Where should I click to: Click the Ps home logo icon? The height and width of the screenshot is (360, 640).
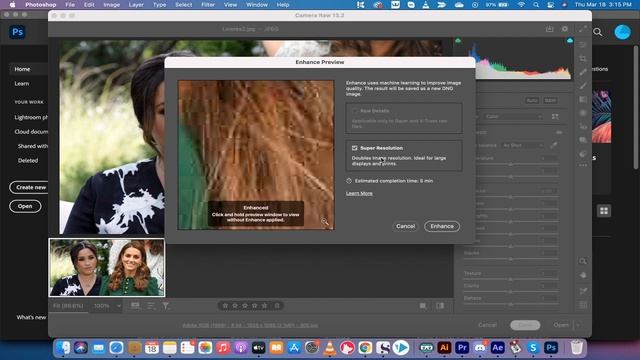click(x=18, y=32)
